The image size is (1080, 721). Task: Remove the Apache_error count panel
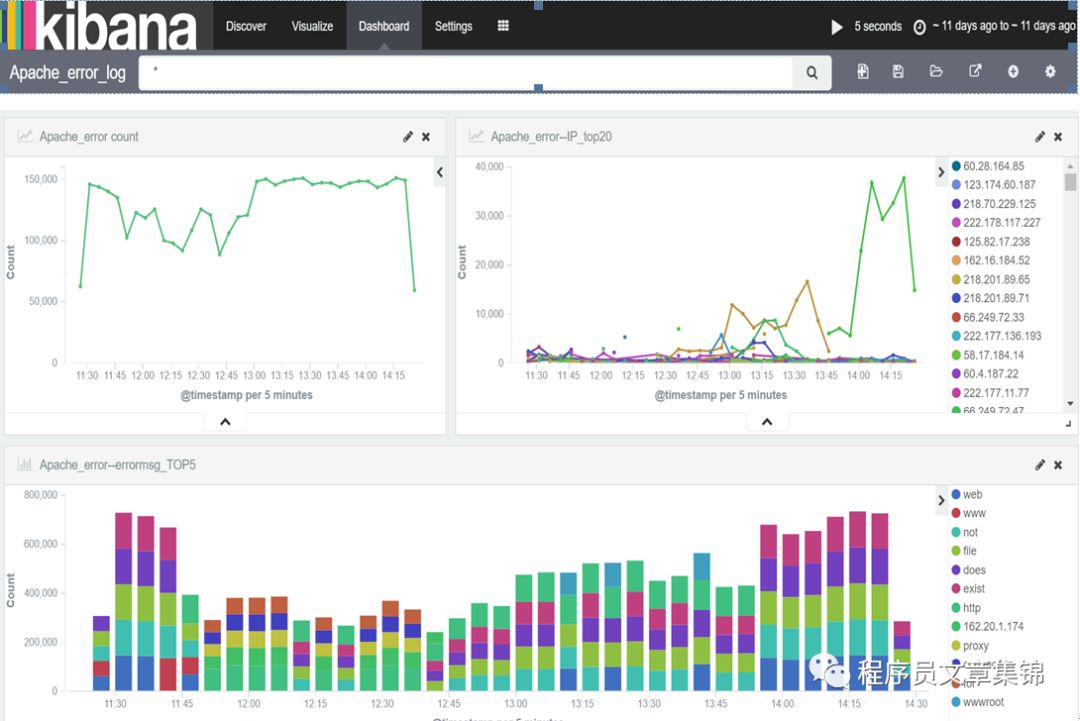click(426, 137)
